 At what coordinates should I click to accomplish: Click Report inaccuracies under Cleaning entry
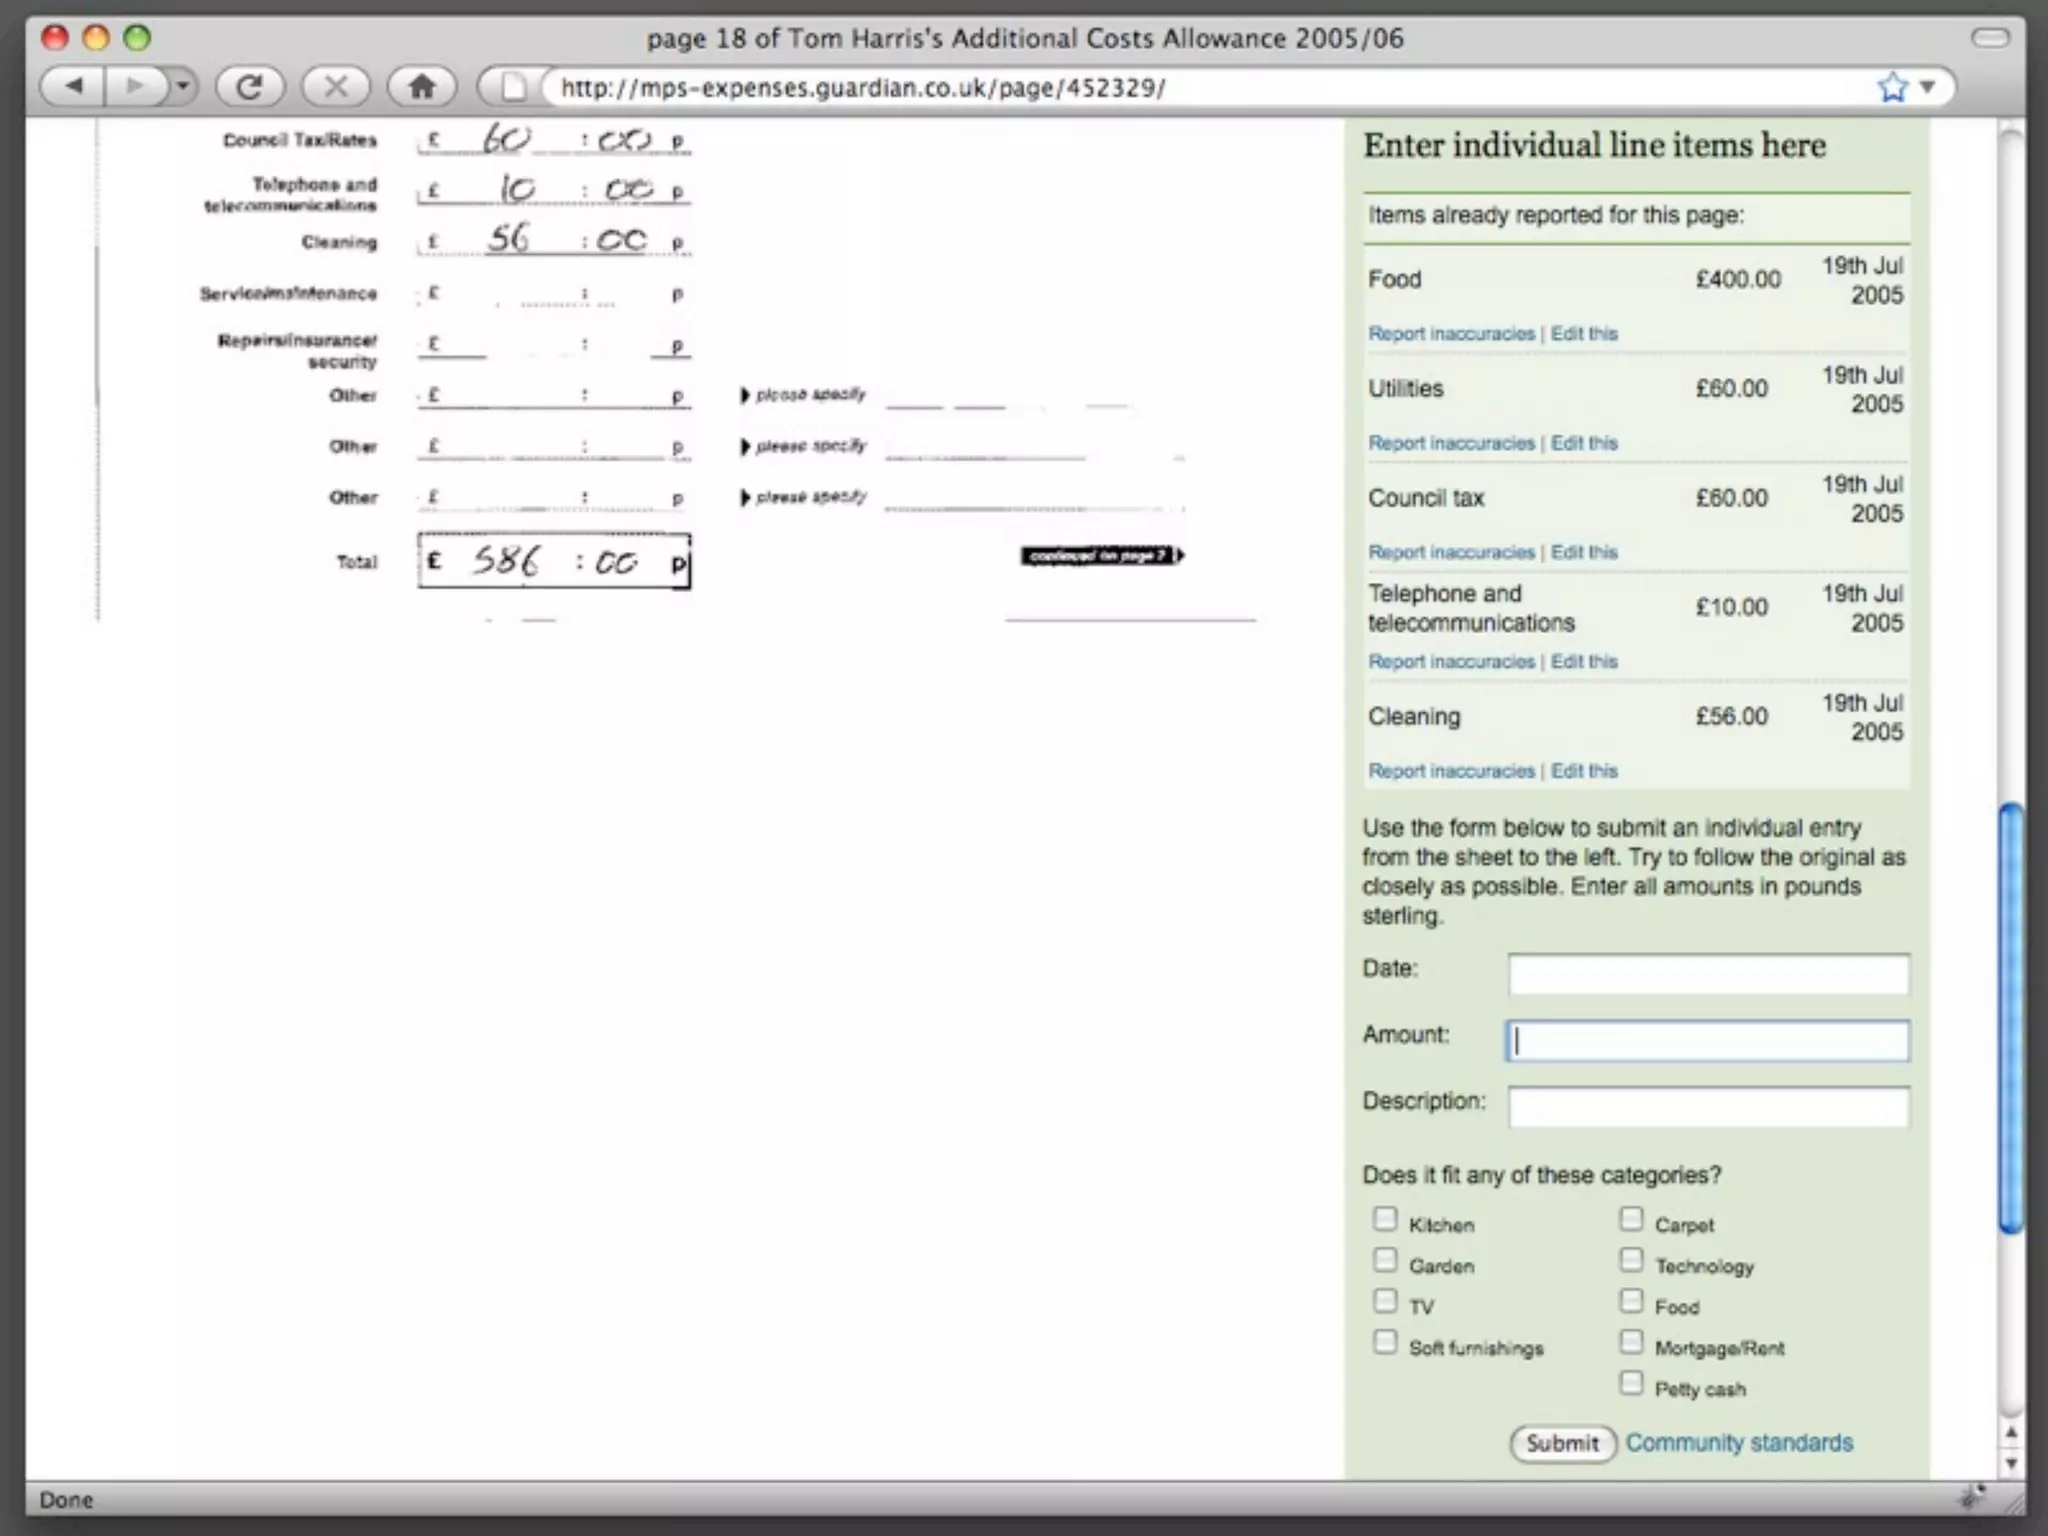(1451, 771)
